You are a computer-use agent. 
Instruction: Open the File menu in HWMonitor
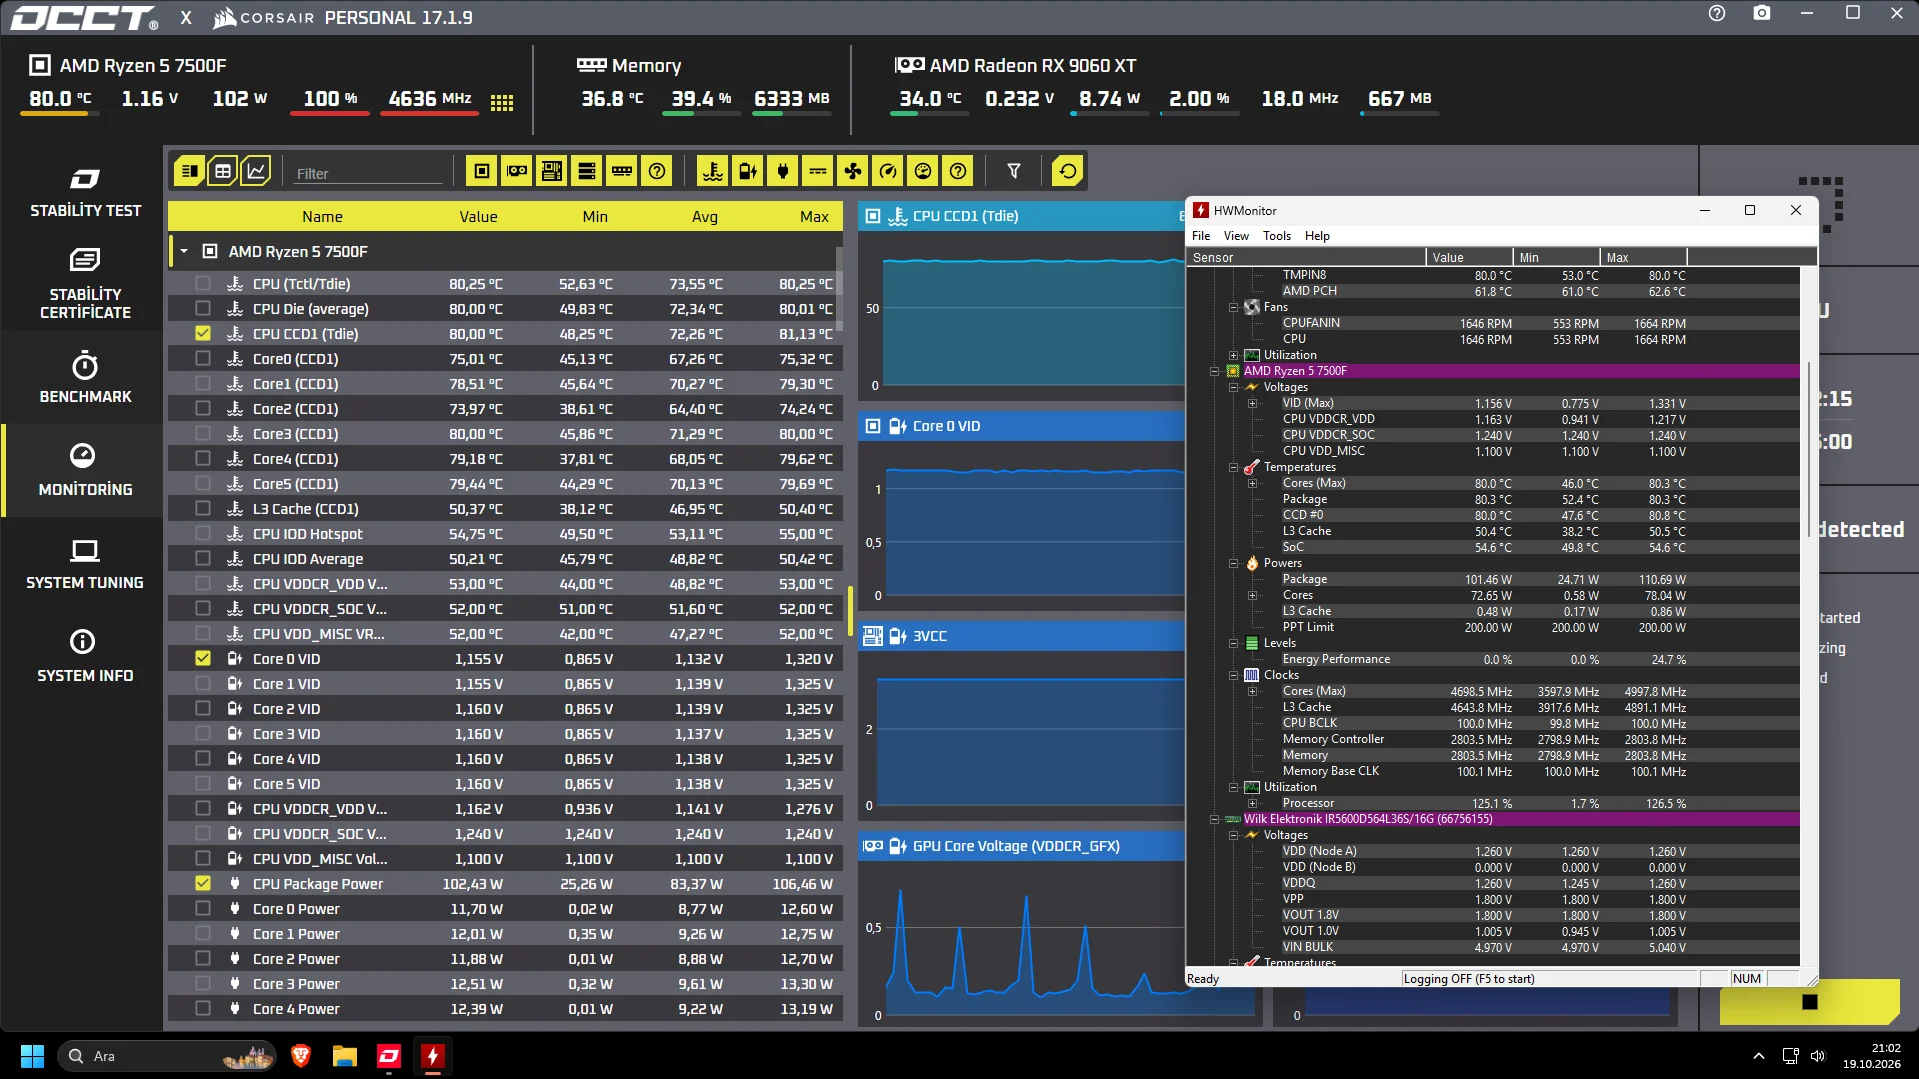tap(1201, 236)
